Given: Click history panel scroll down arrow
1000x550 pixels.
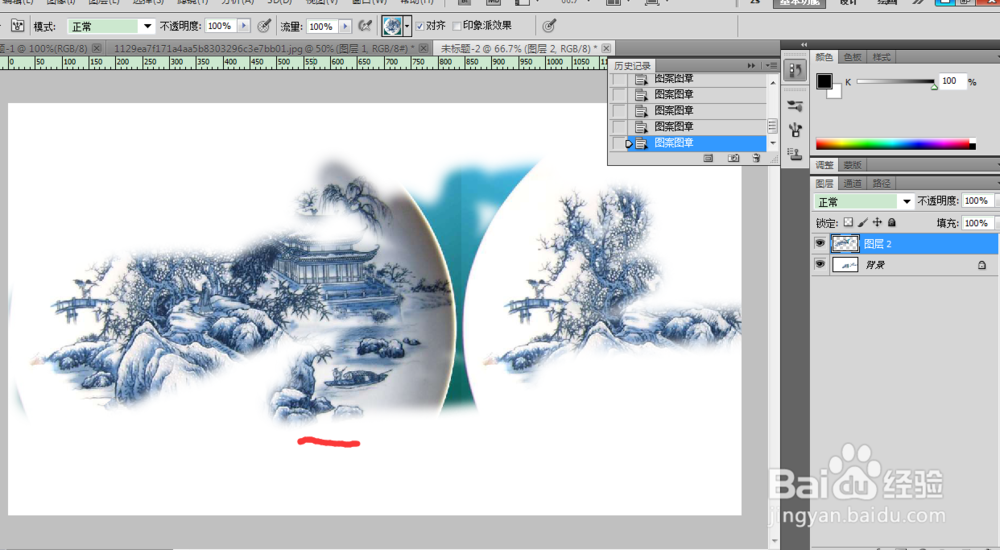Looking at the screenshot, I should click(773, 144).
